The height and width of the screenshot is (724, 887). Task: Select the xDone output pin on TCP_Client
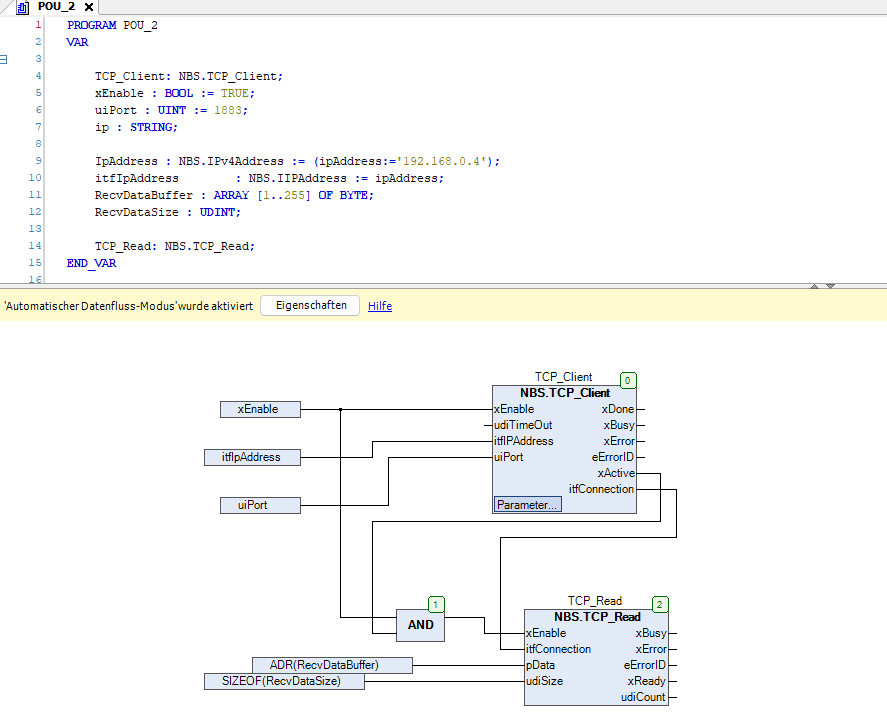tap(618, 409)
